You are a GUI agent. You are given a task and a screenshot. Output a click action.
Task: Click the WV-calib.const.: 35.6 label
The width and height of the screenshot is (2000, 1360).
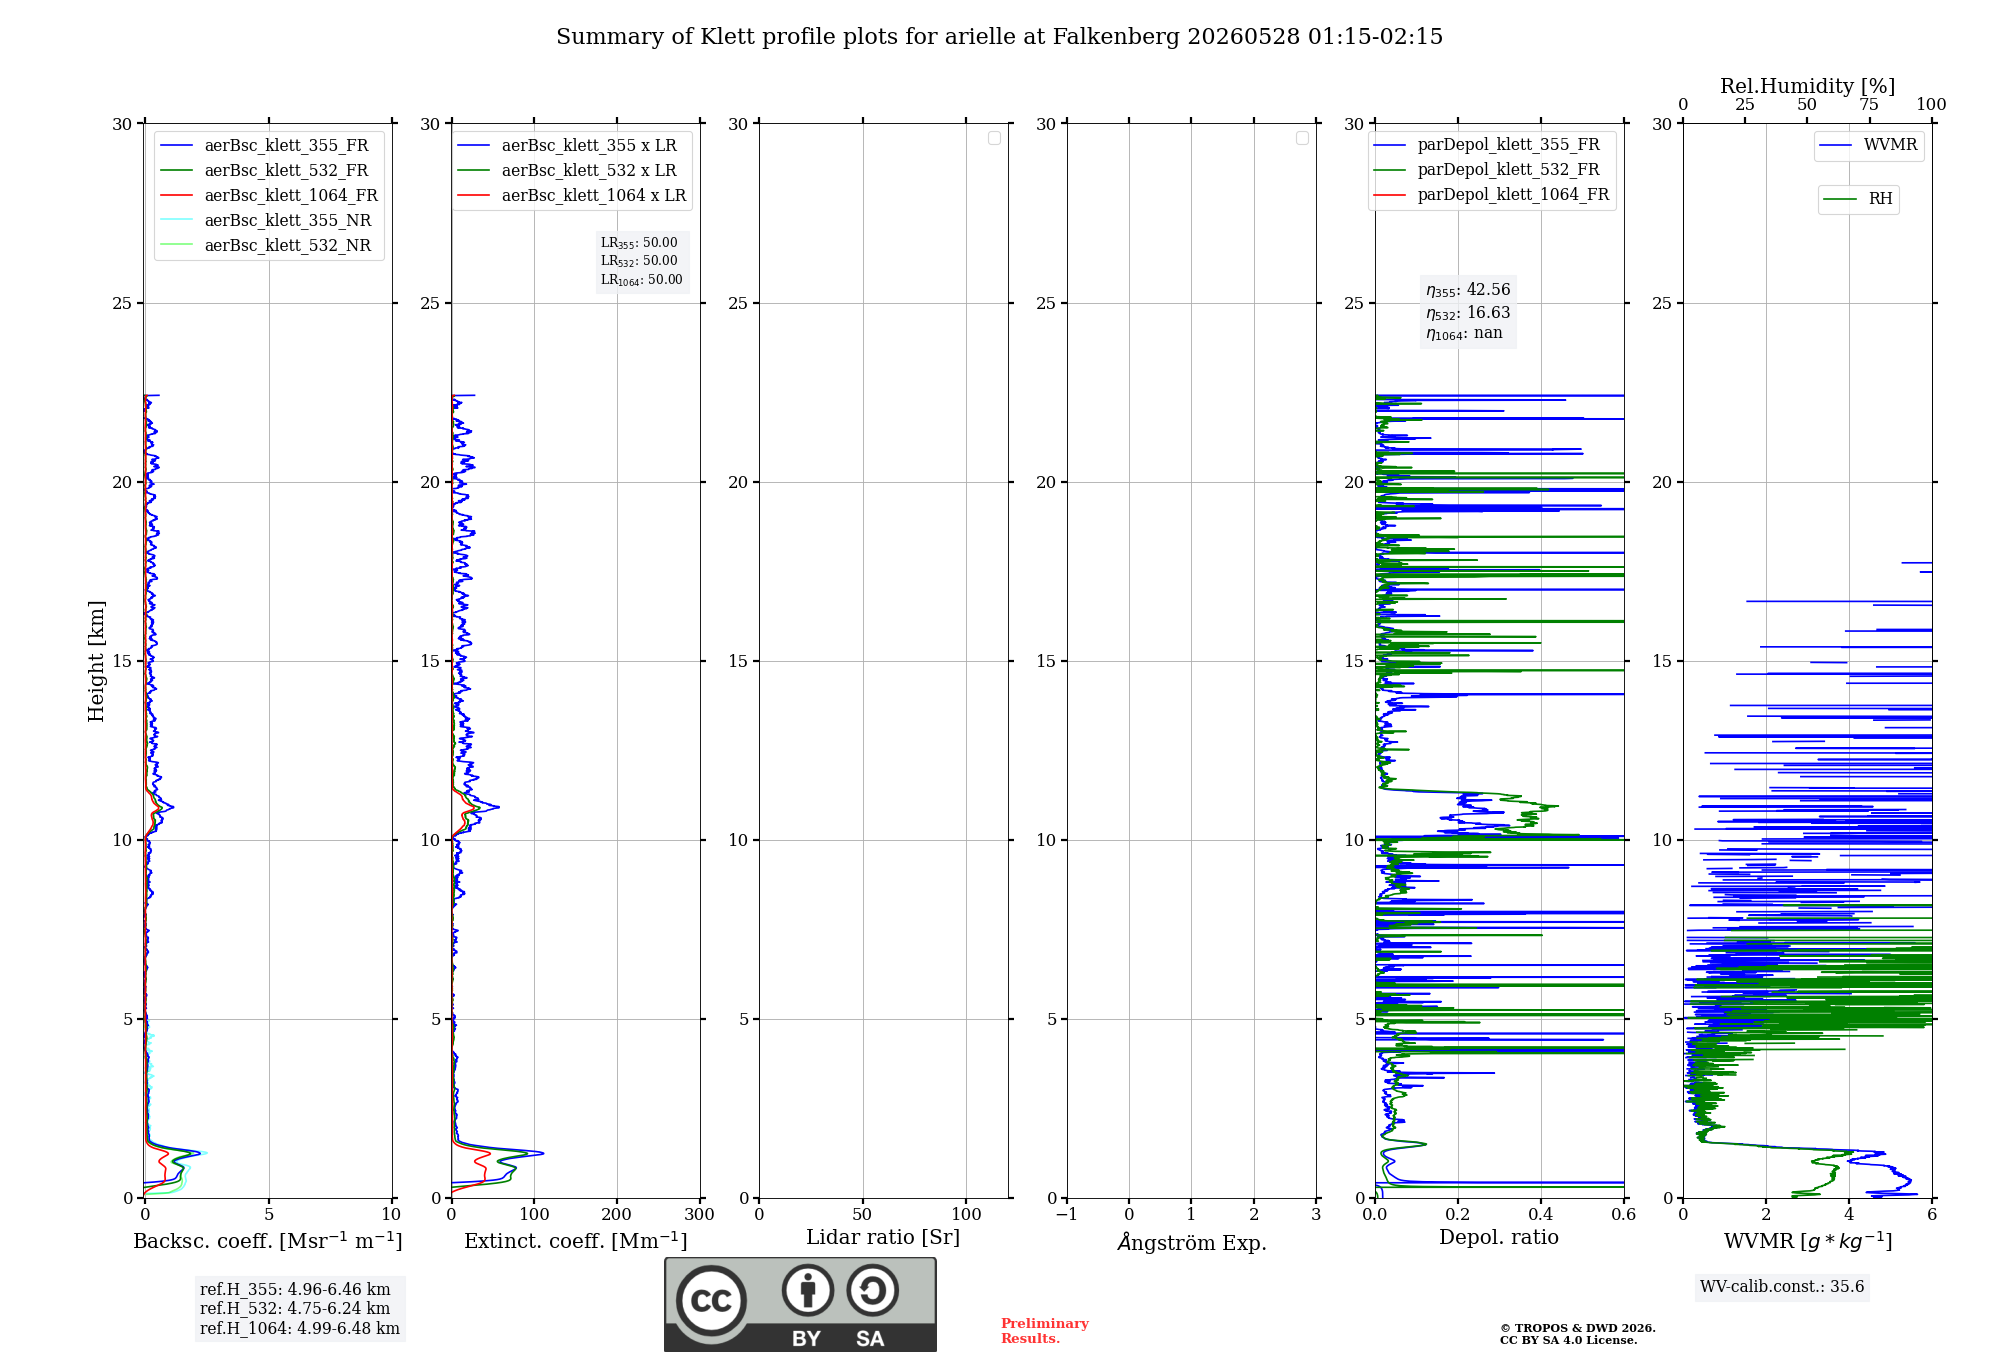(x=1782, y=1287)
